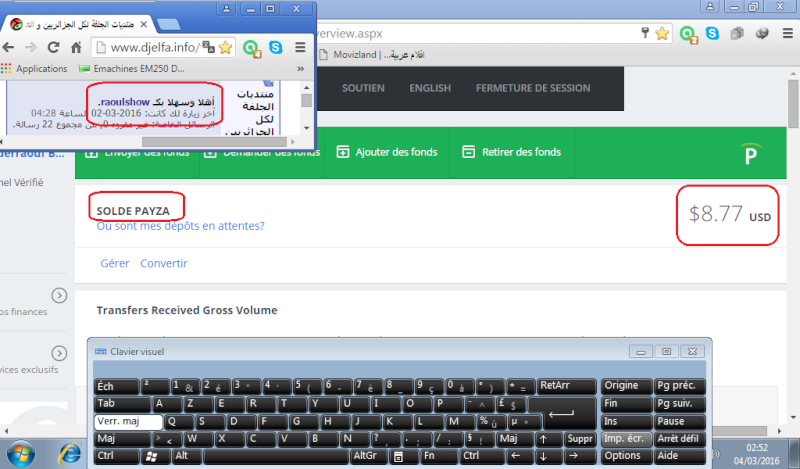Click RetArr backspace key
Screen dimensions: 800x469
[x=567, y=386]
